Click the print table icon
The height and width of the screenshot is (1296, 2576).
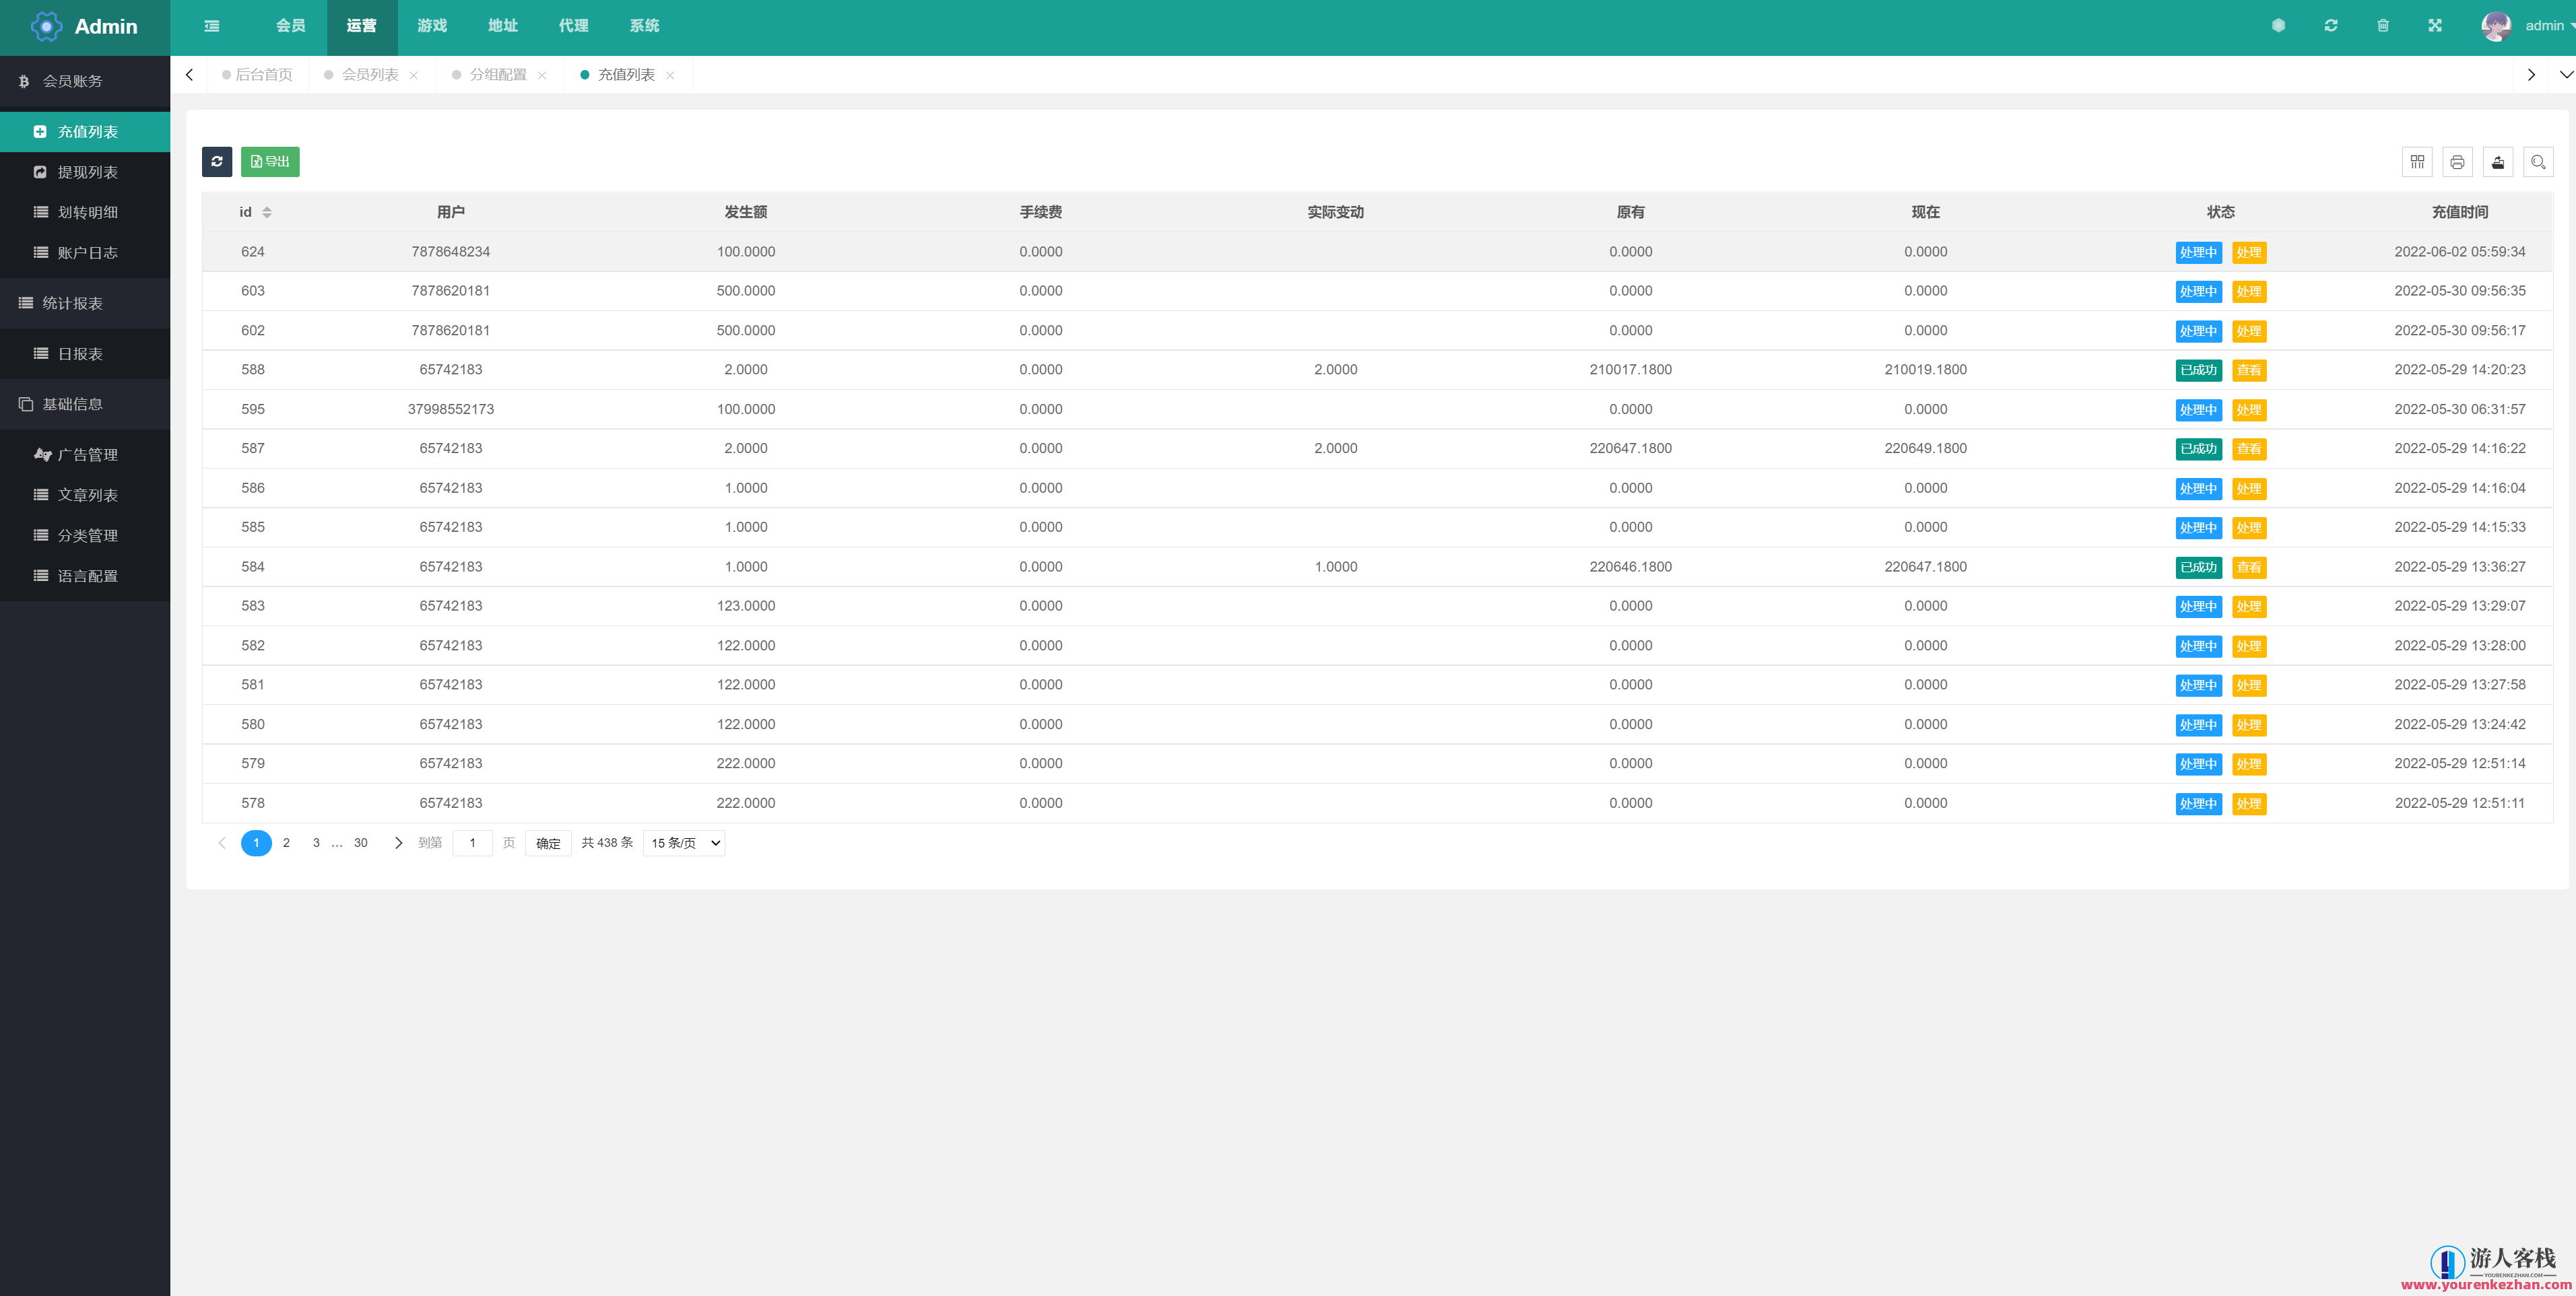point(2457,162)
